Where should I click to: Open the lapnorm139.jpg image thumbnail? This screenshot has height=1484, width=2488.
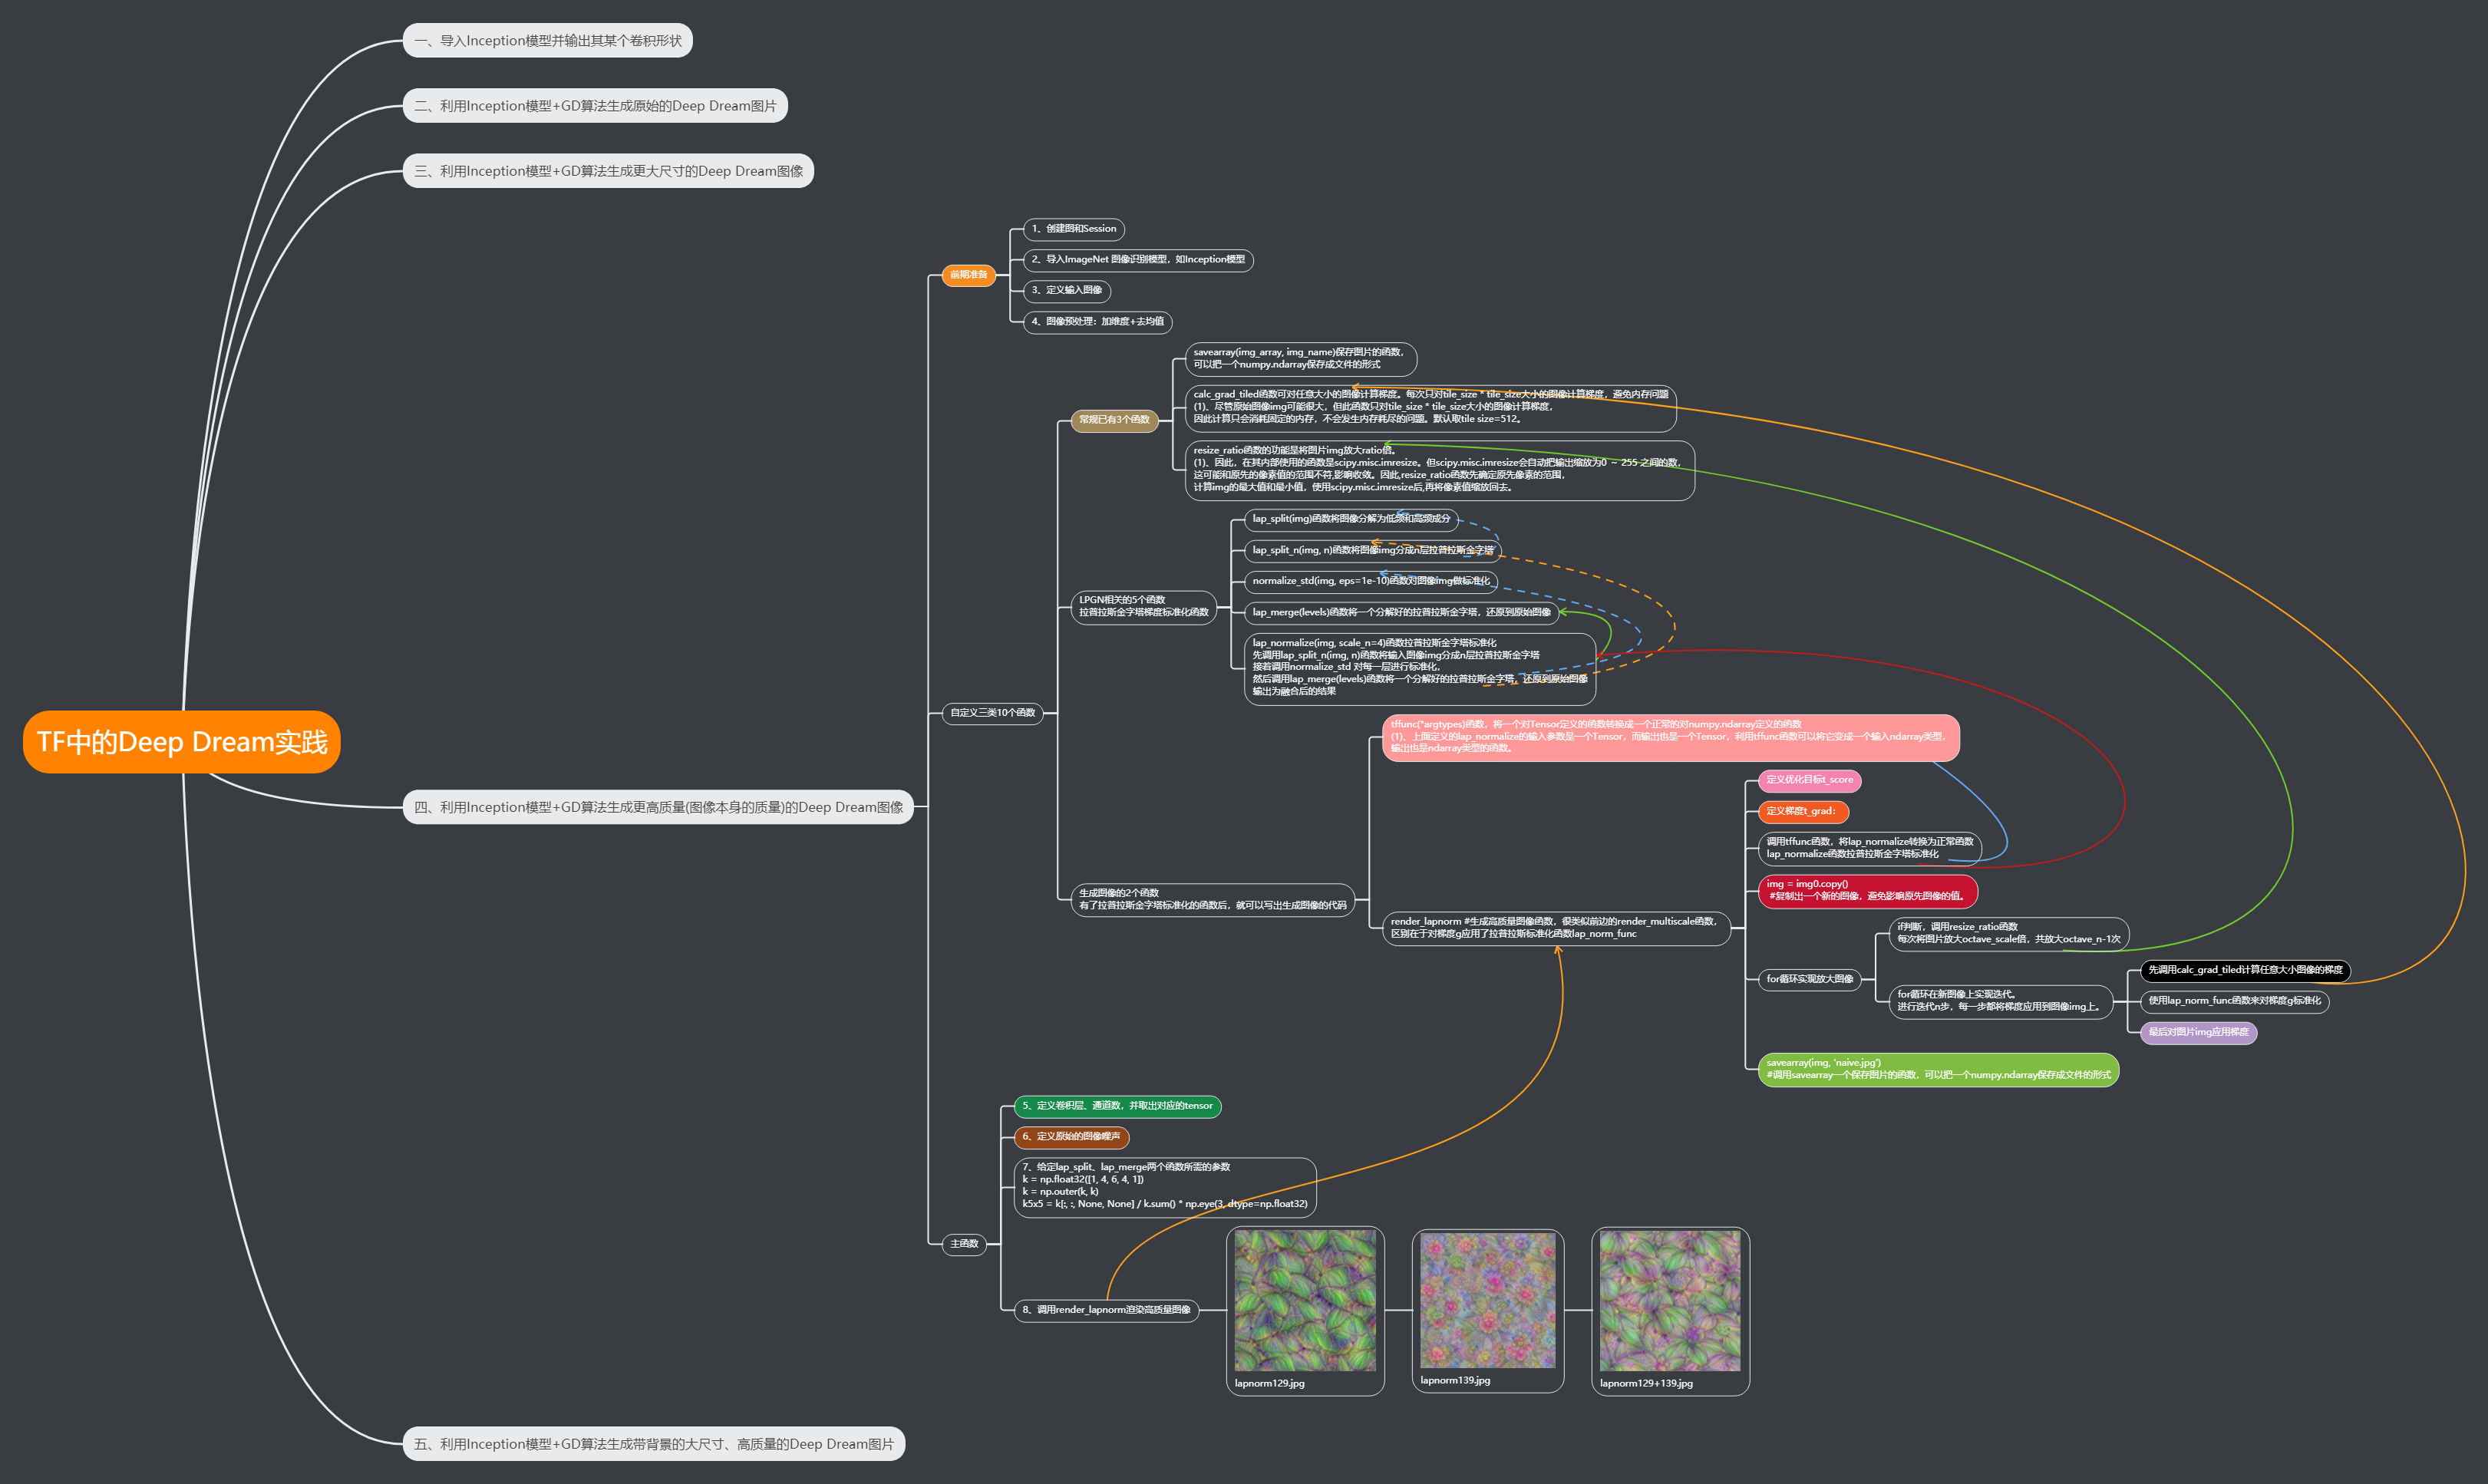click(x=1487, y=1300)
